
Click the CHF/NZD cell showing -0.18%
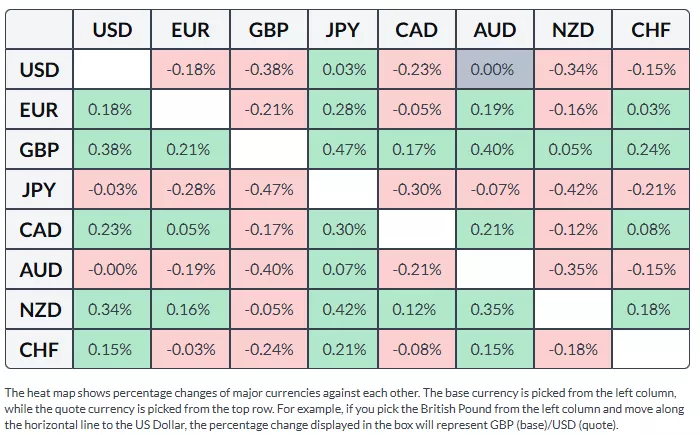pos(572,350)
